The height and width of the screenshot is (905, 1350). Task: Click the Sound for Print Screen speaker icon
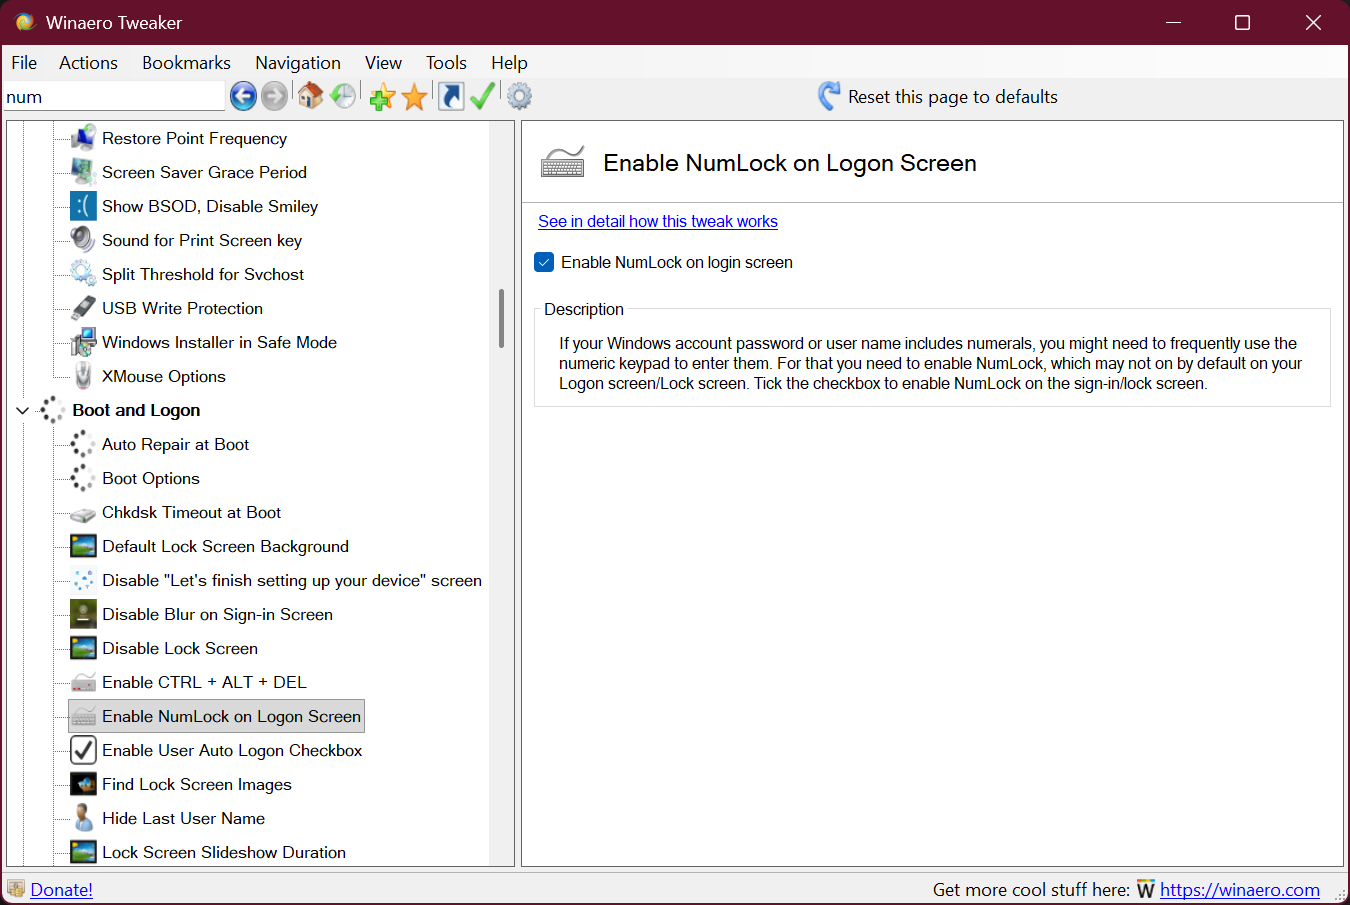[x=83, y=240]
